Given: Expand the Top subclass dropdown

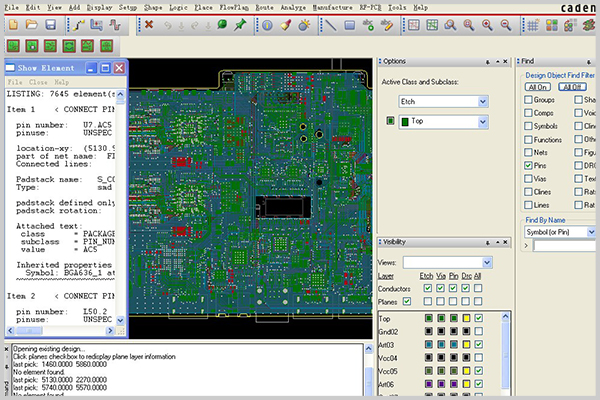Looking at the screenshot, I should click(482, 121).
